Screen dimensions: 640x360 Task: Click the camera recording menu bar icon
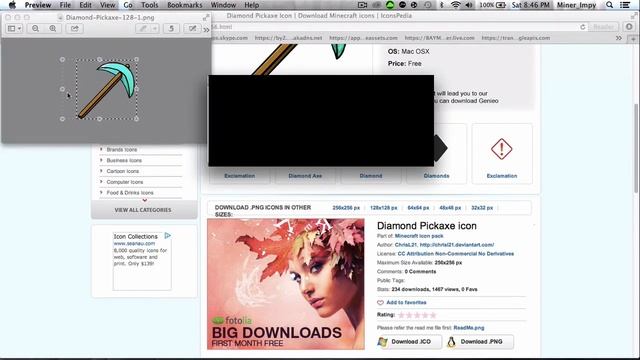click(x=362, y=5)
